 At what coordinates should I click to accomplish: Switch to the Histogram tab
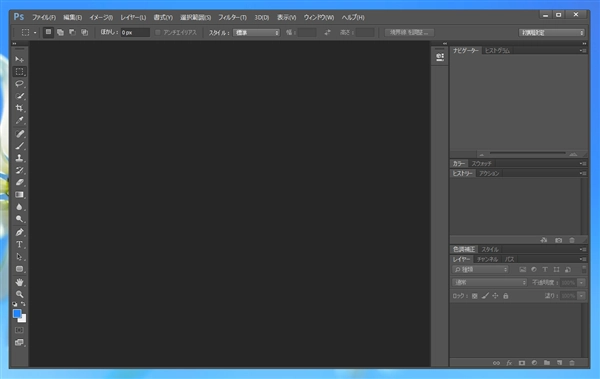click(497, 51)
